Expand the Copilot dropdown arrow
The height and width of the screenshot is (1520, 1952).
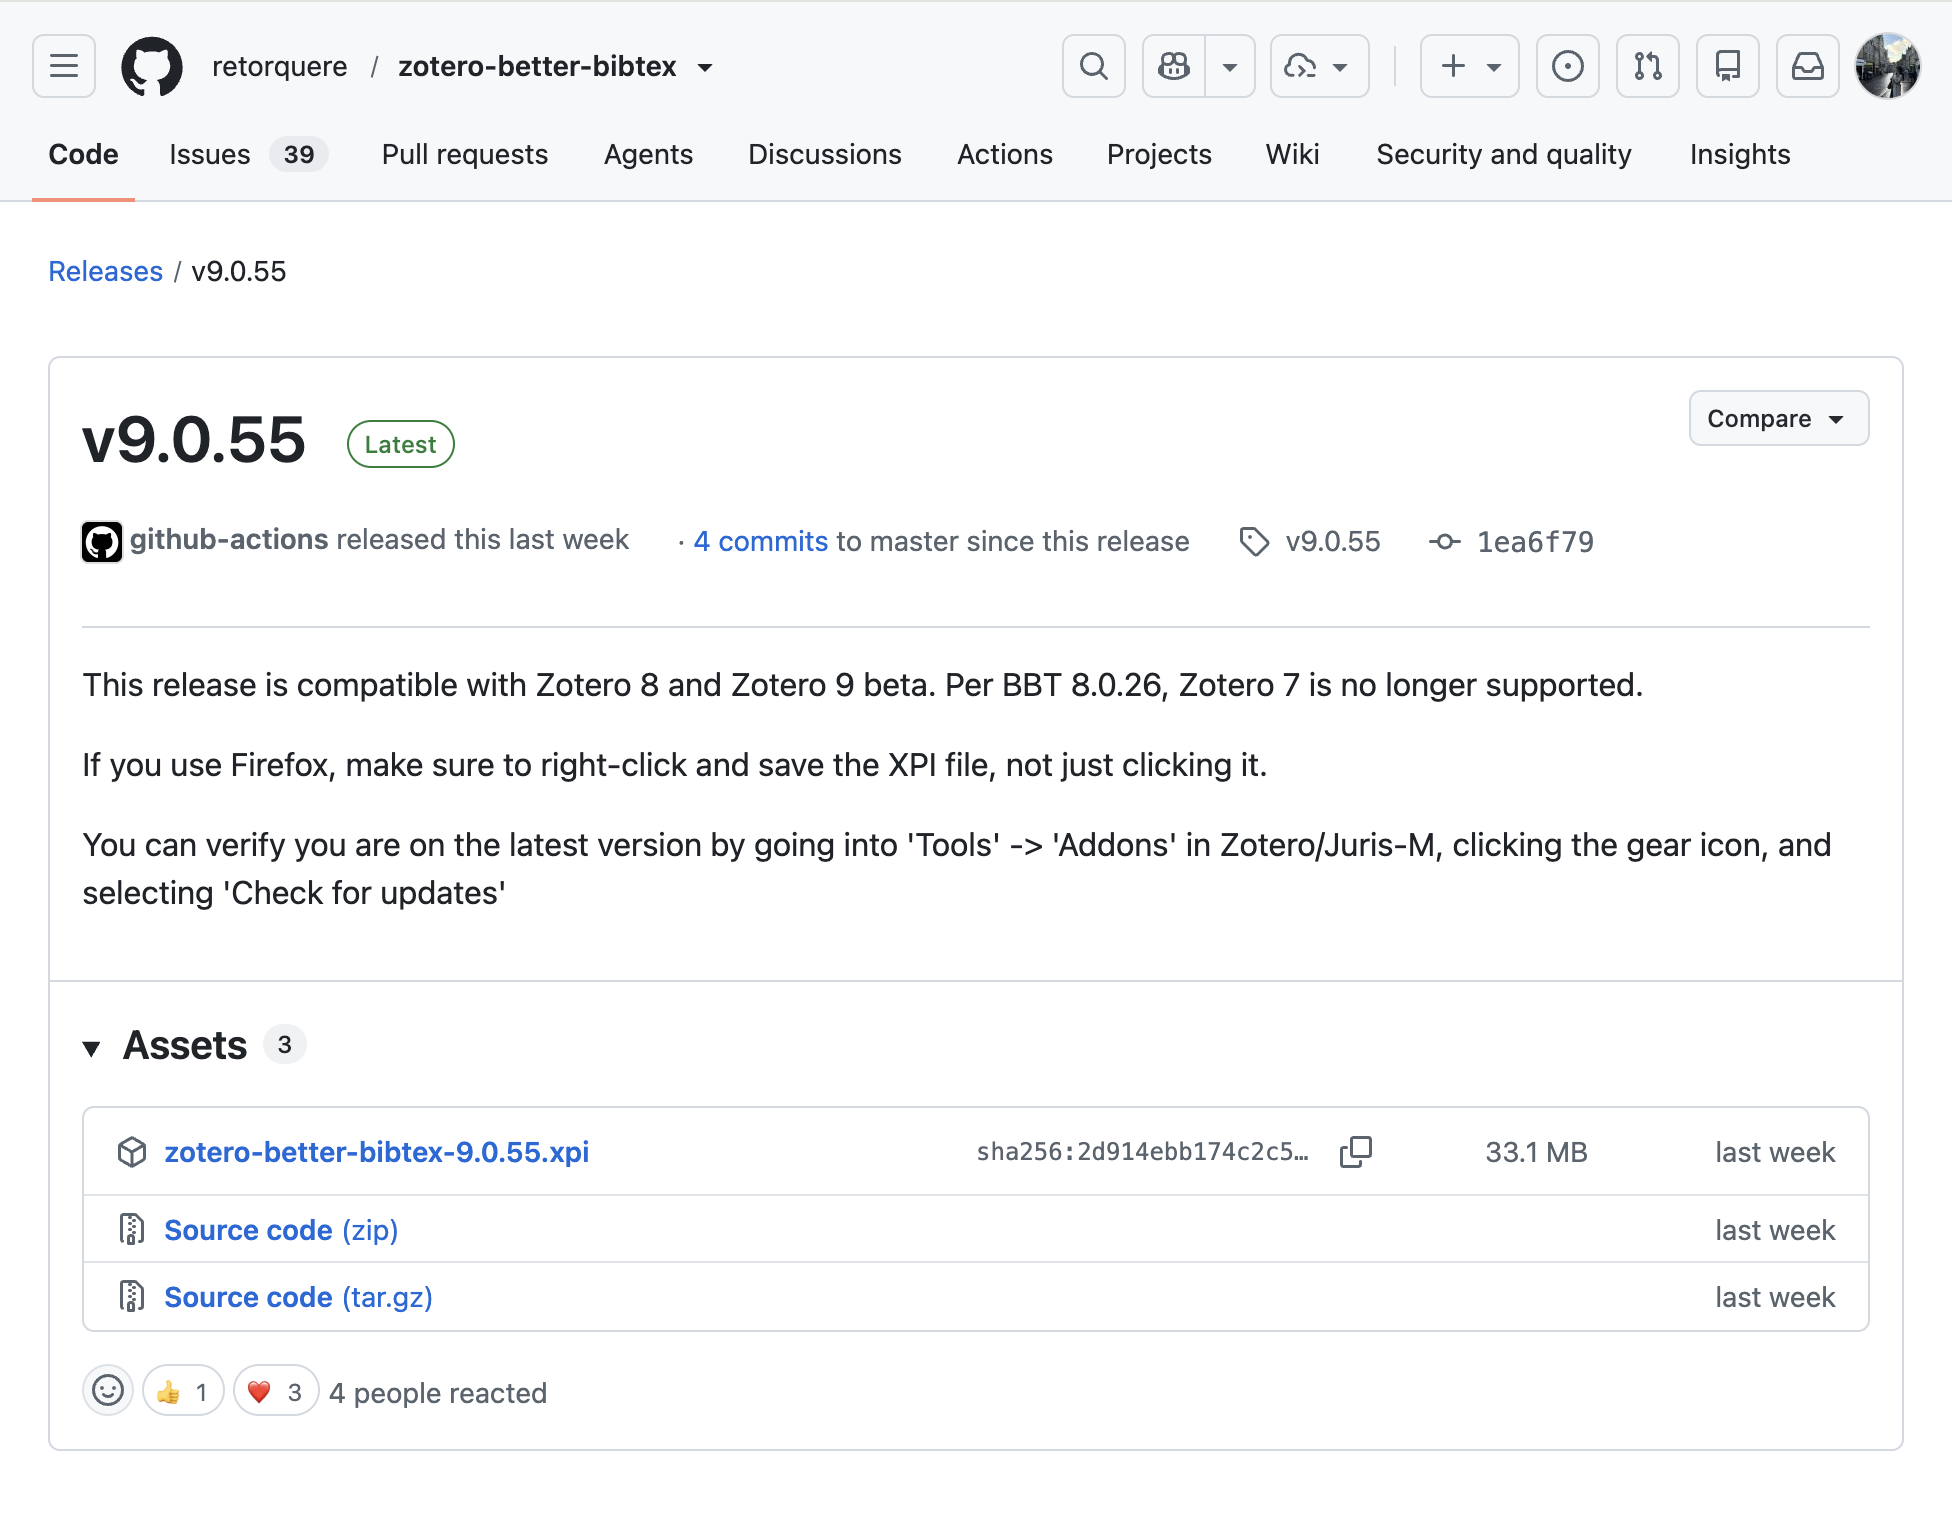1230,66
